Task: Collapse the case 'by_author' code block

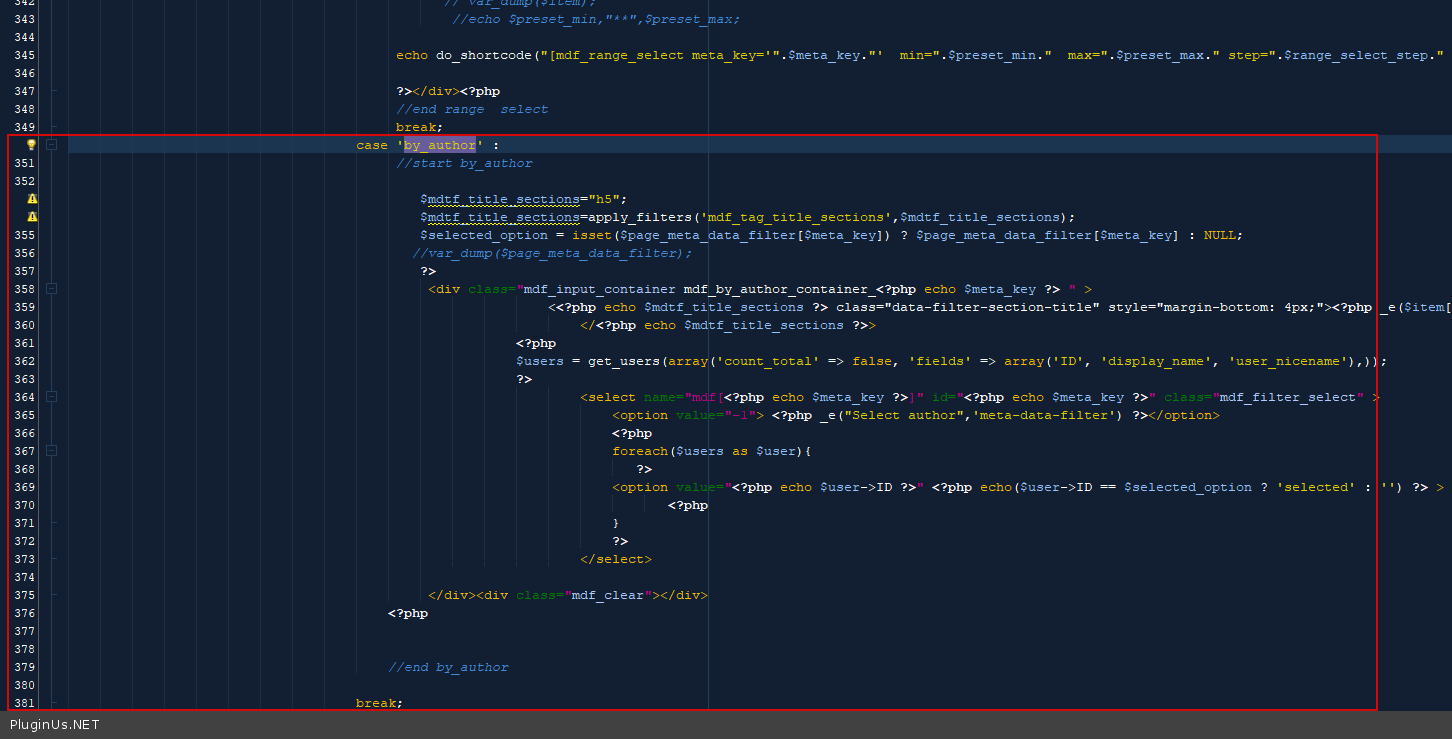Action: coord(52,145)
